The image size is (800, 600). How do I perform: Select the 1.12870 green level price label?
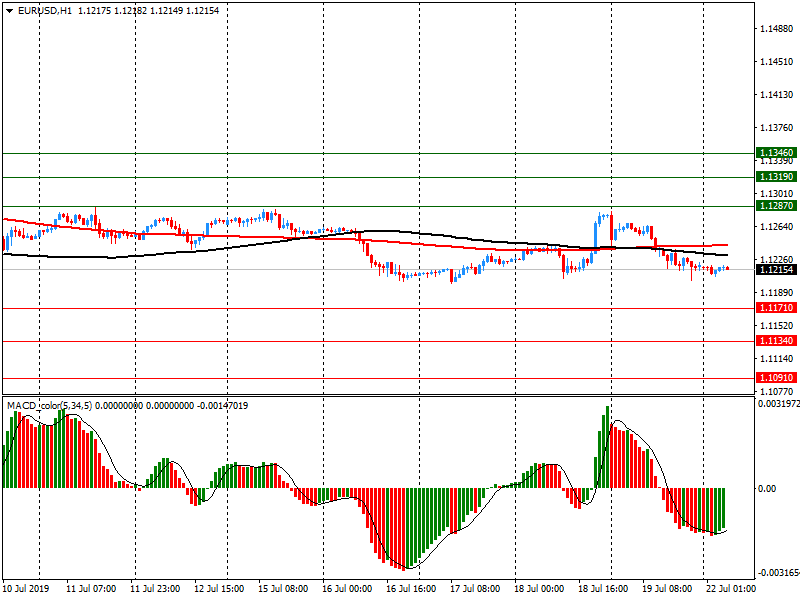(776, 206)
